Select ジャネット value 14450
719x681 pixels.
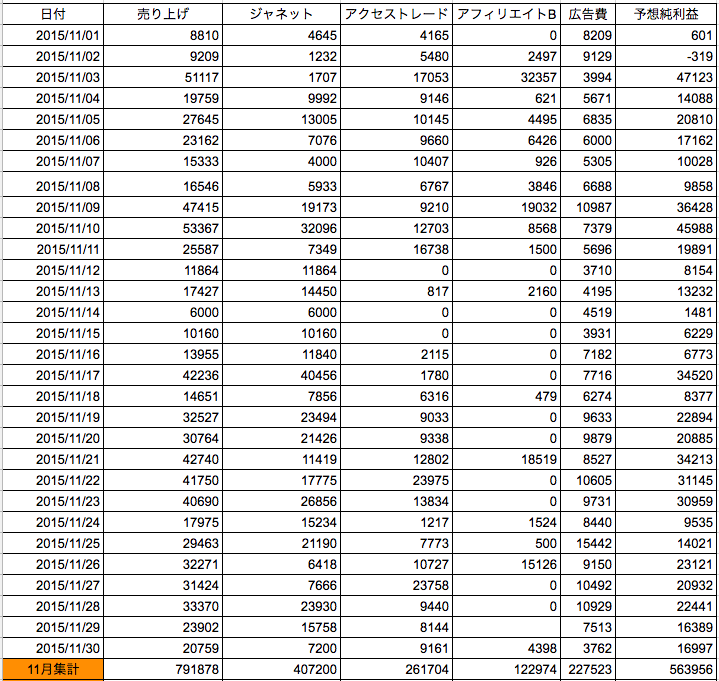pos(282,292)
